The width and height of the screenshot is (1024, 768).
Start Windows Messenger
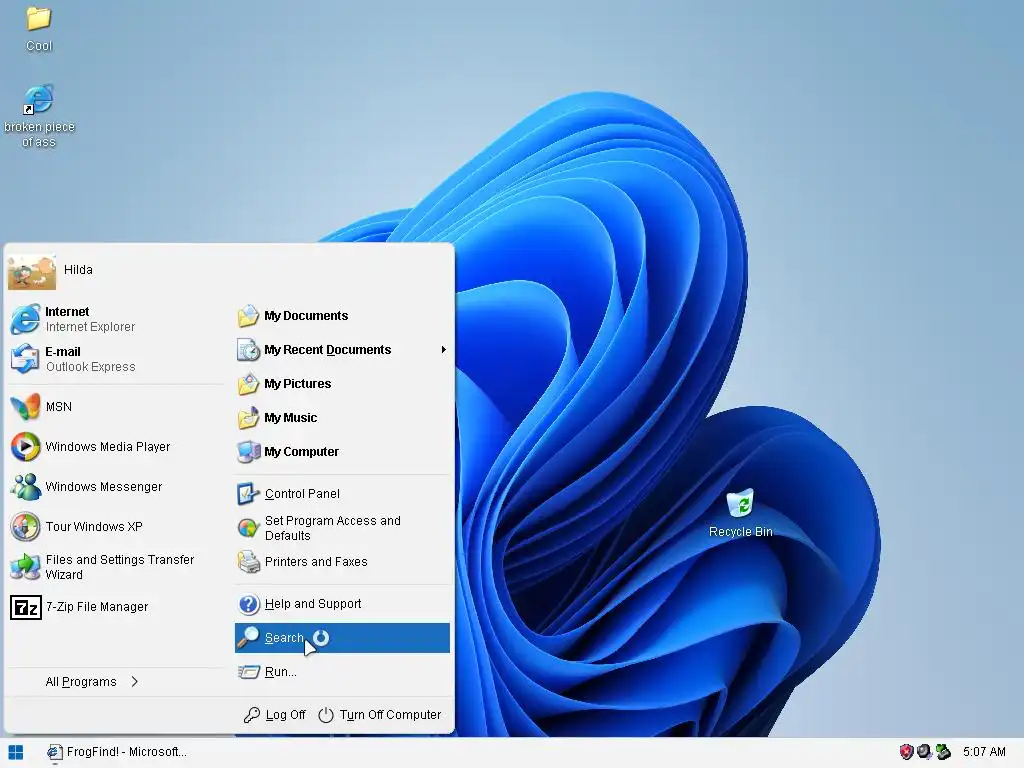click(114, 487)
